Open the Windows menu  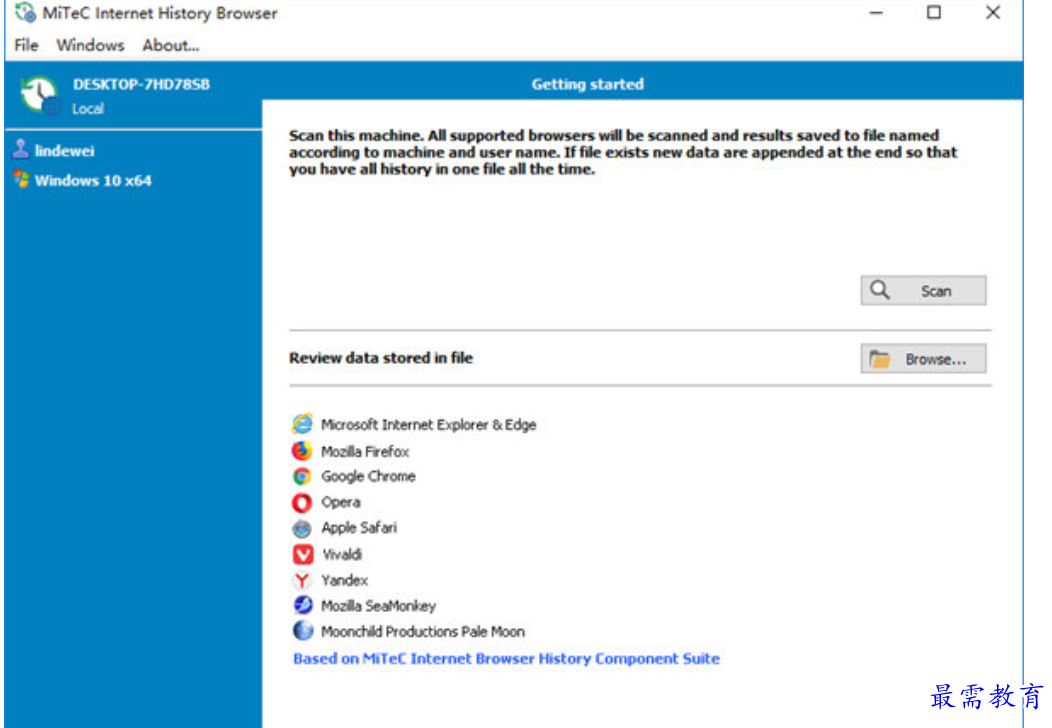pos(90,45)
